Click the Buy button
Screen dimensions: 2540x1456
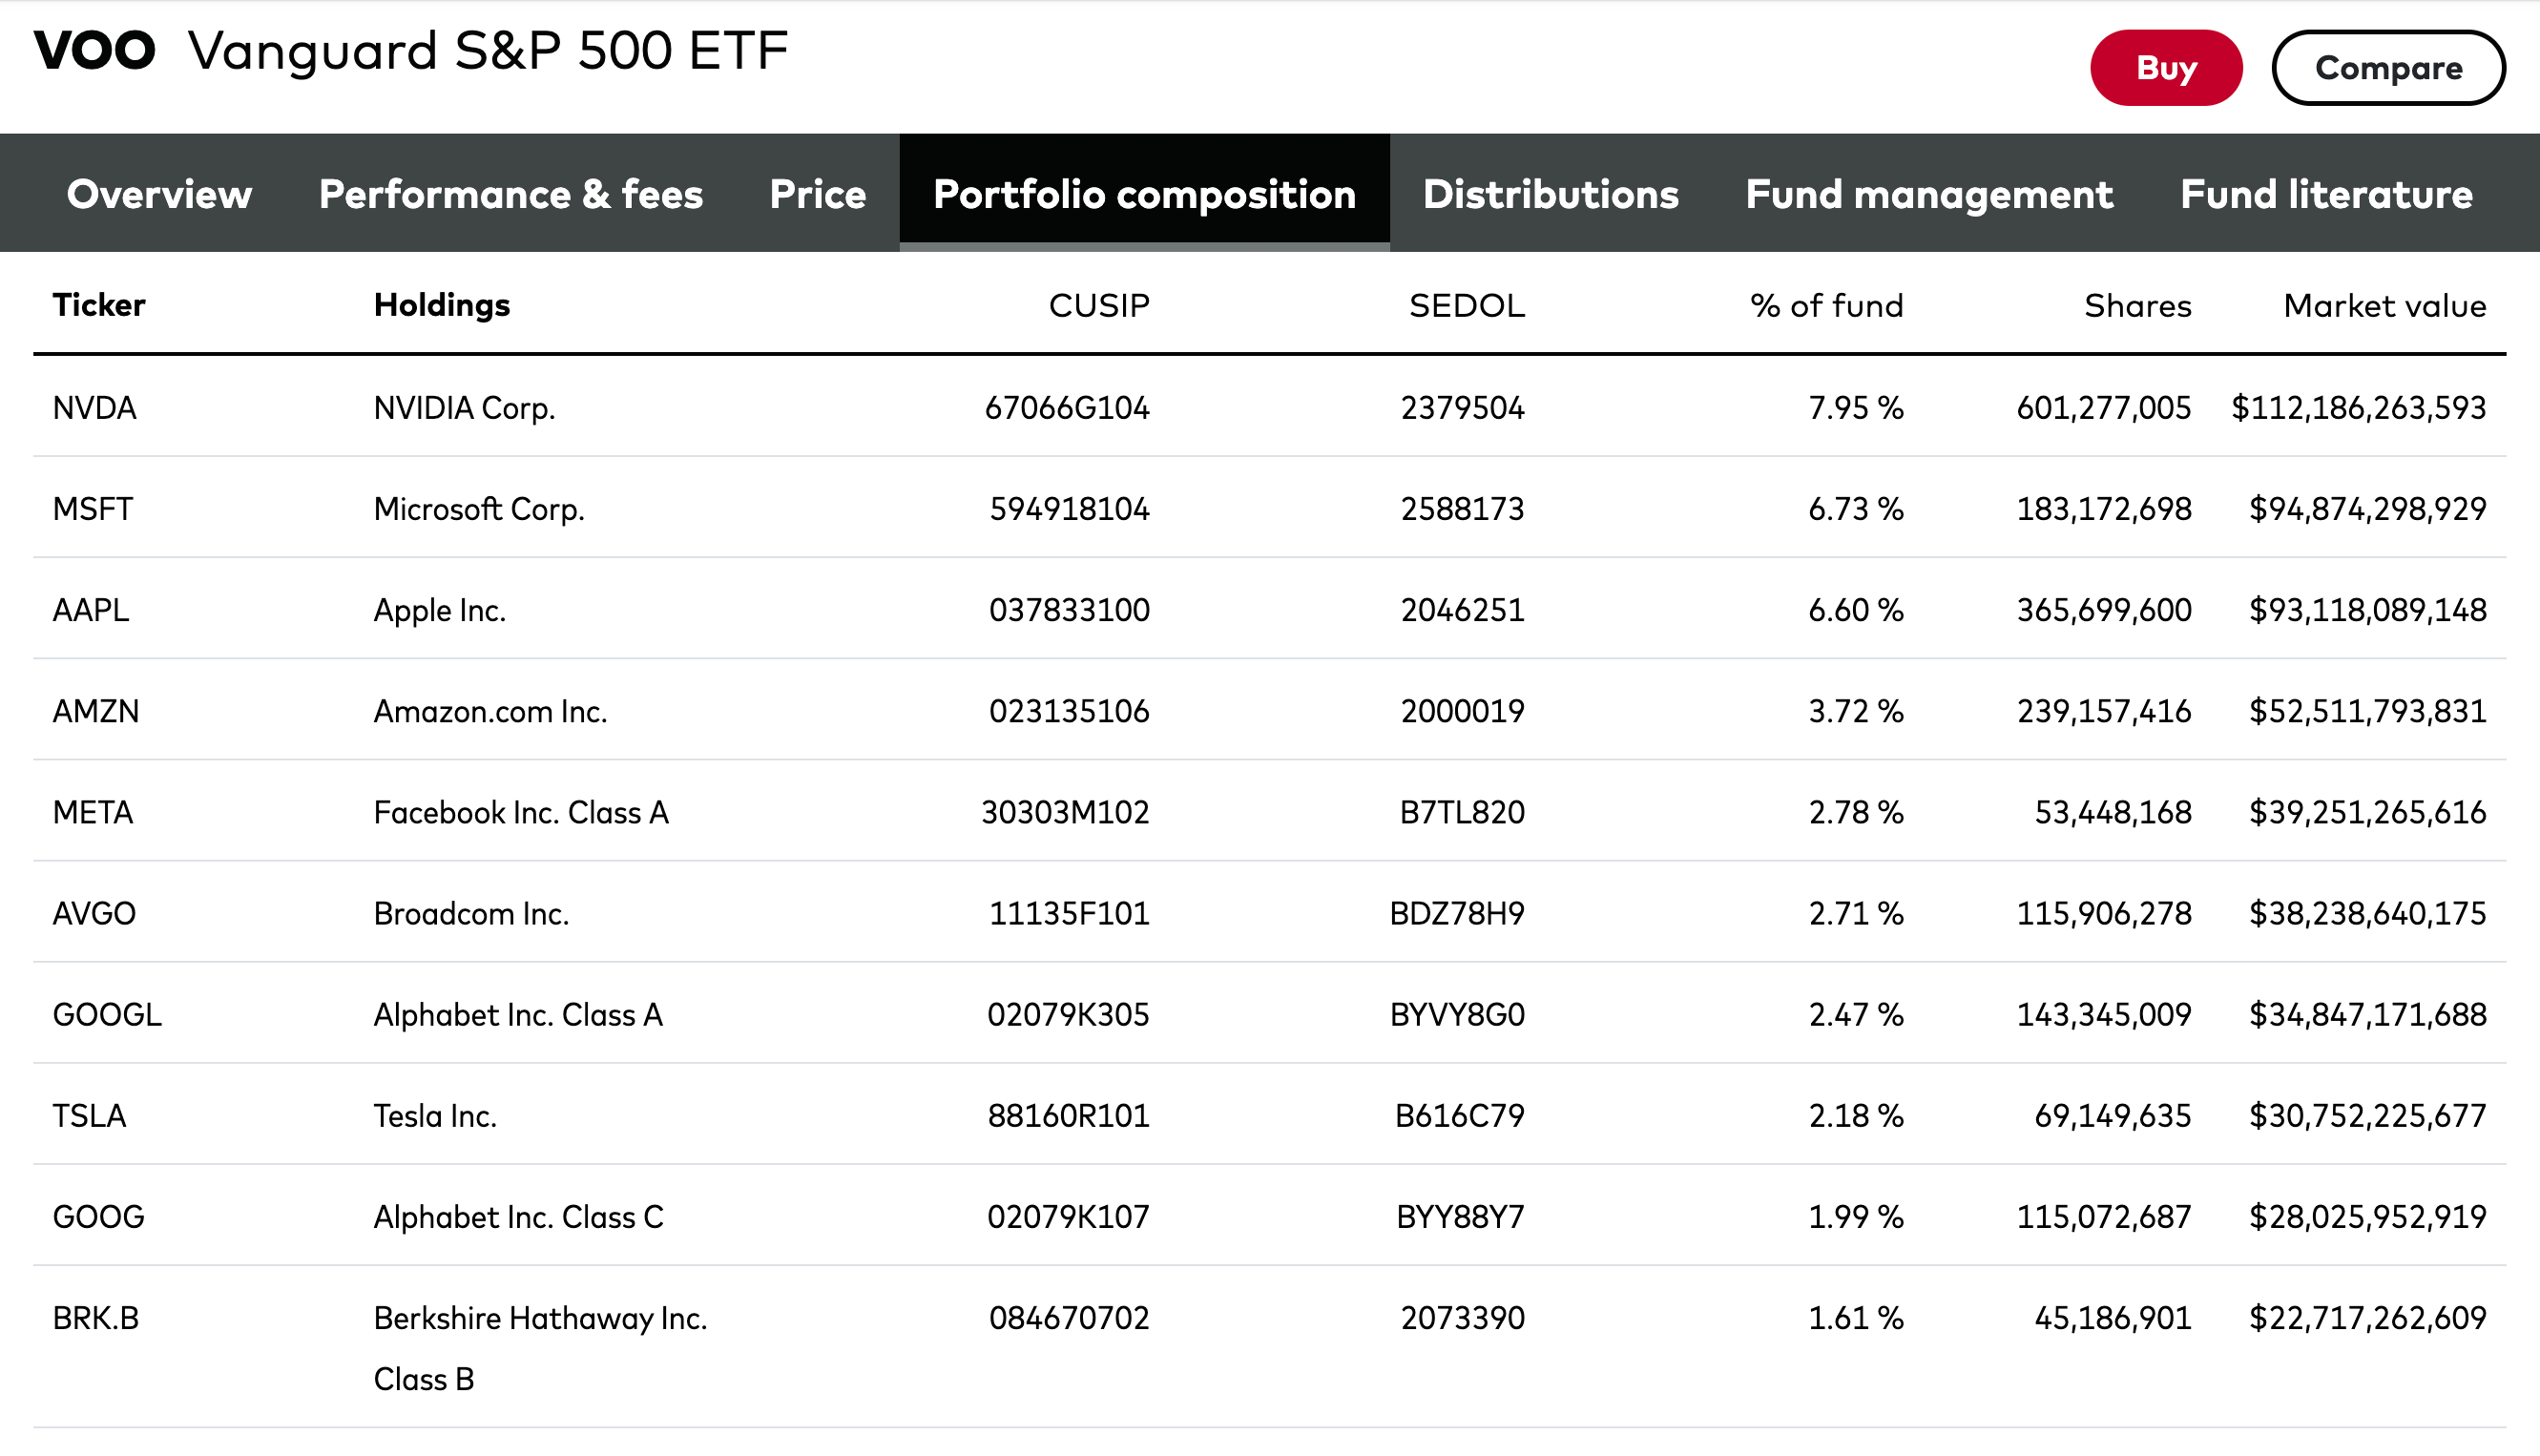(2166, 68)
